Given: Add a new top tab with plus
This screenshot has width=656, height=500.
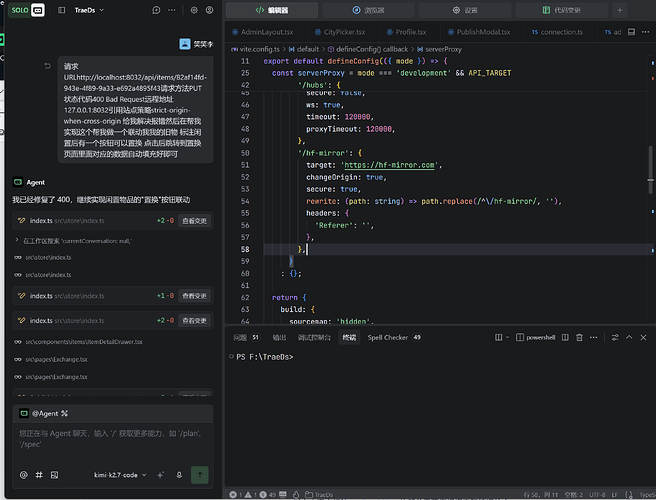Looking at the screenshot, I should coord(620,10).
